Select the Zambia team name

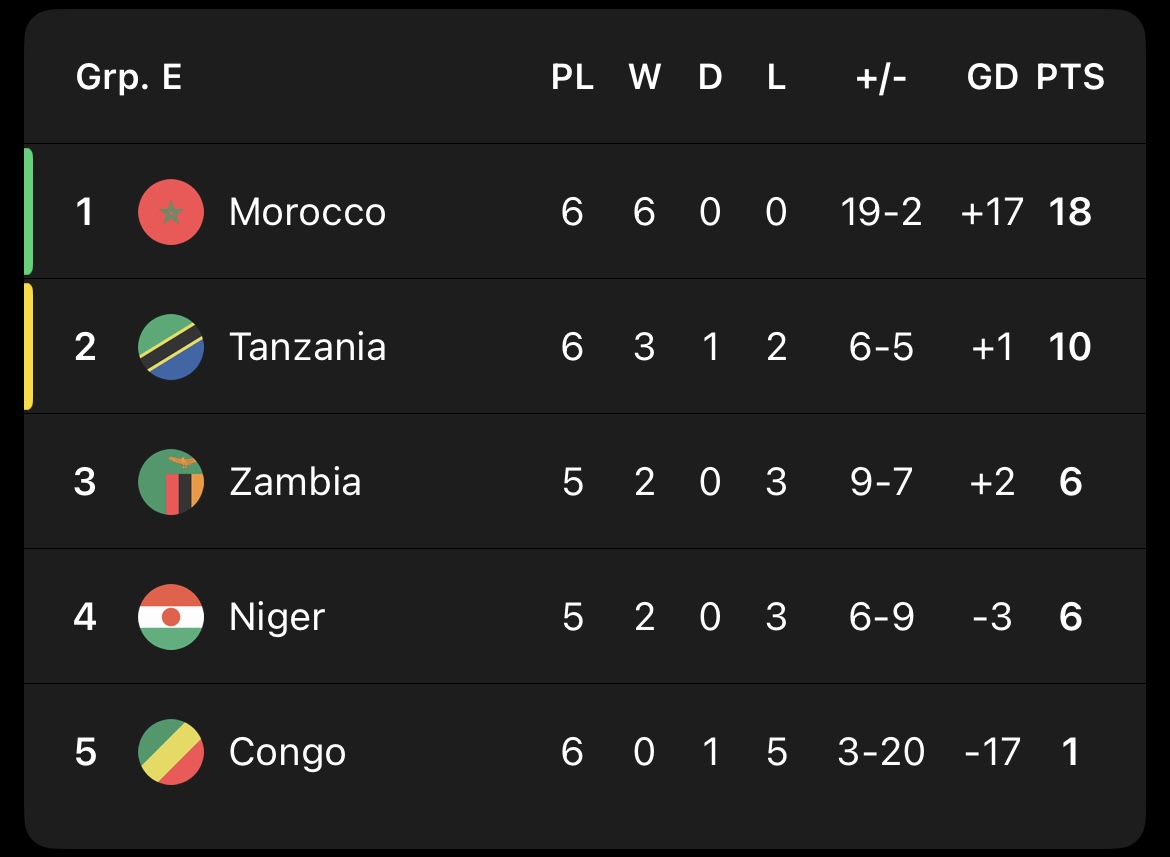point(295,482)
